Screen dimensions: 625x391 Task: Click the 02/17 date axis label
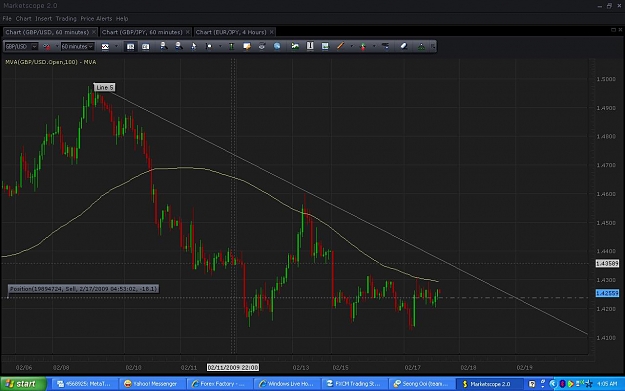(x=413, y=367)
